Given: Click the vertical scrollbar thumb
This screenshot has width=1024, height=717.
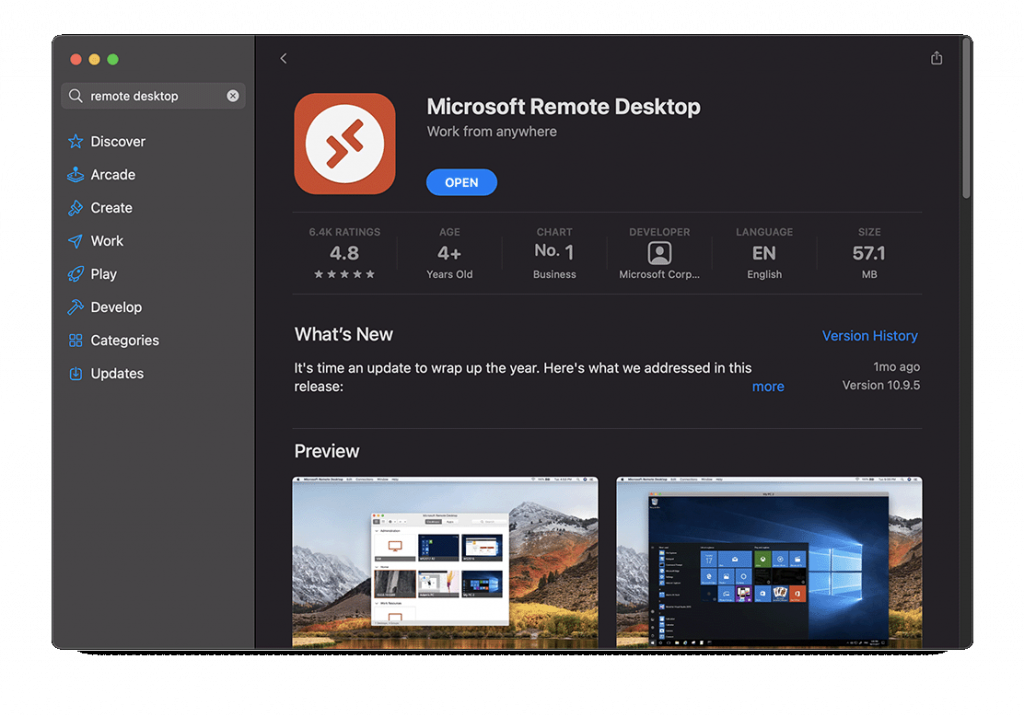Looking at the screenshot, I should coord(966,118).
